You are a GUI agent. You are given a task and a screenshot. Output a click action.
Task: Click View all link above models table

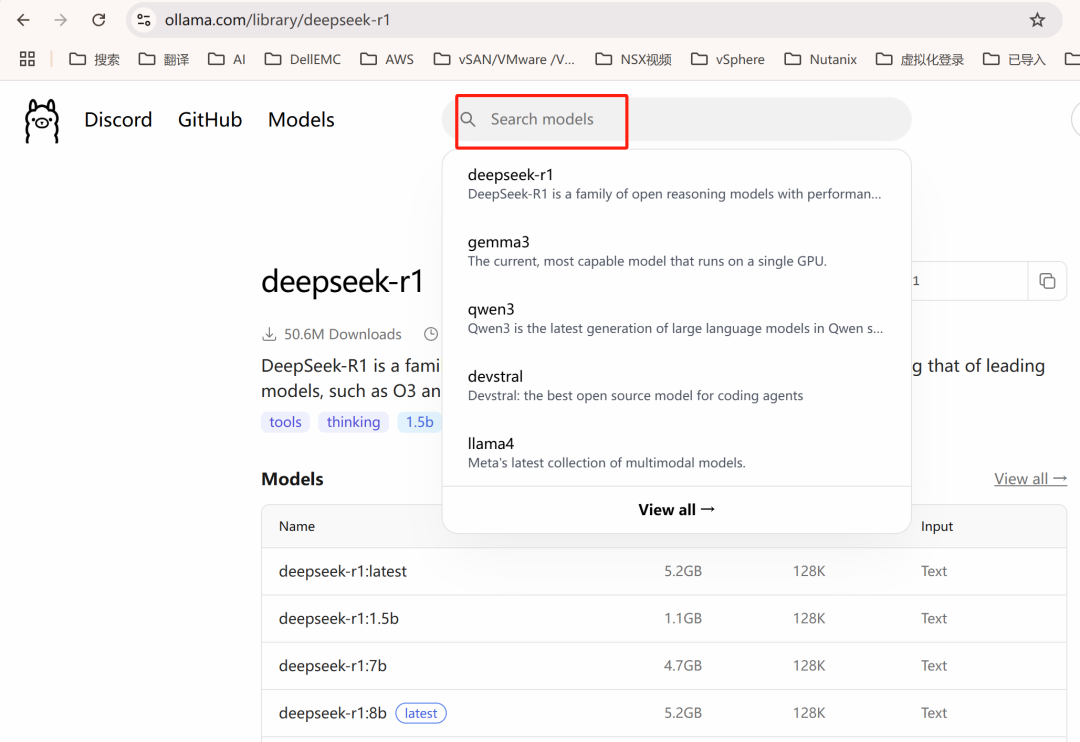[x=1030, y=479]
